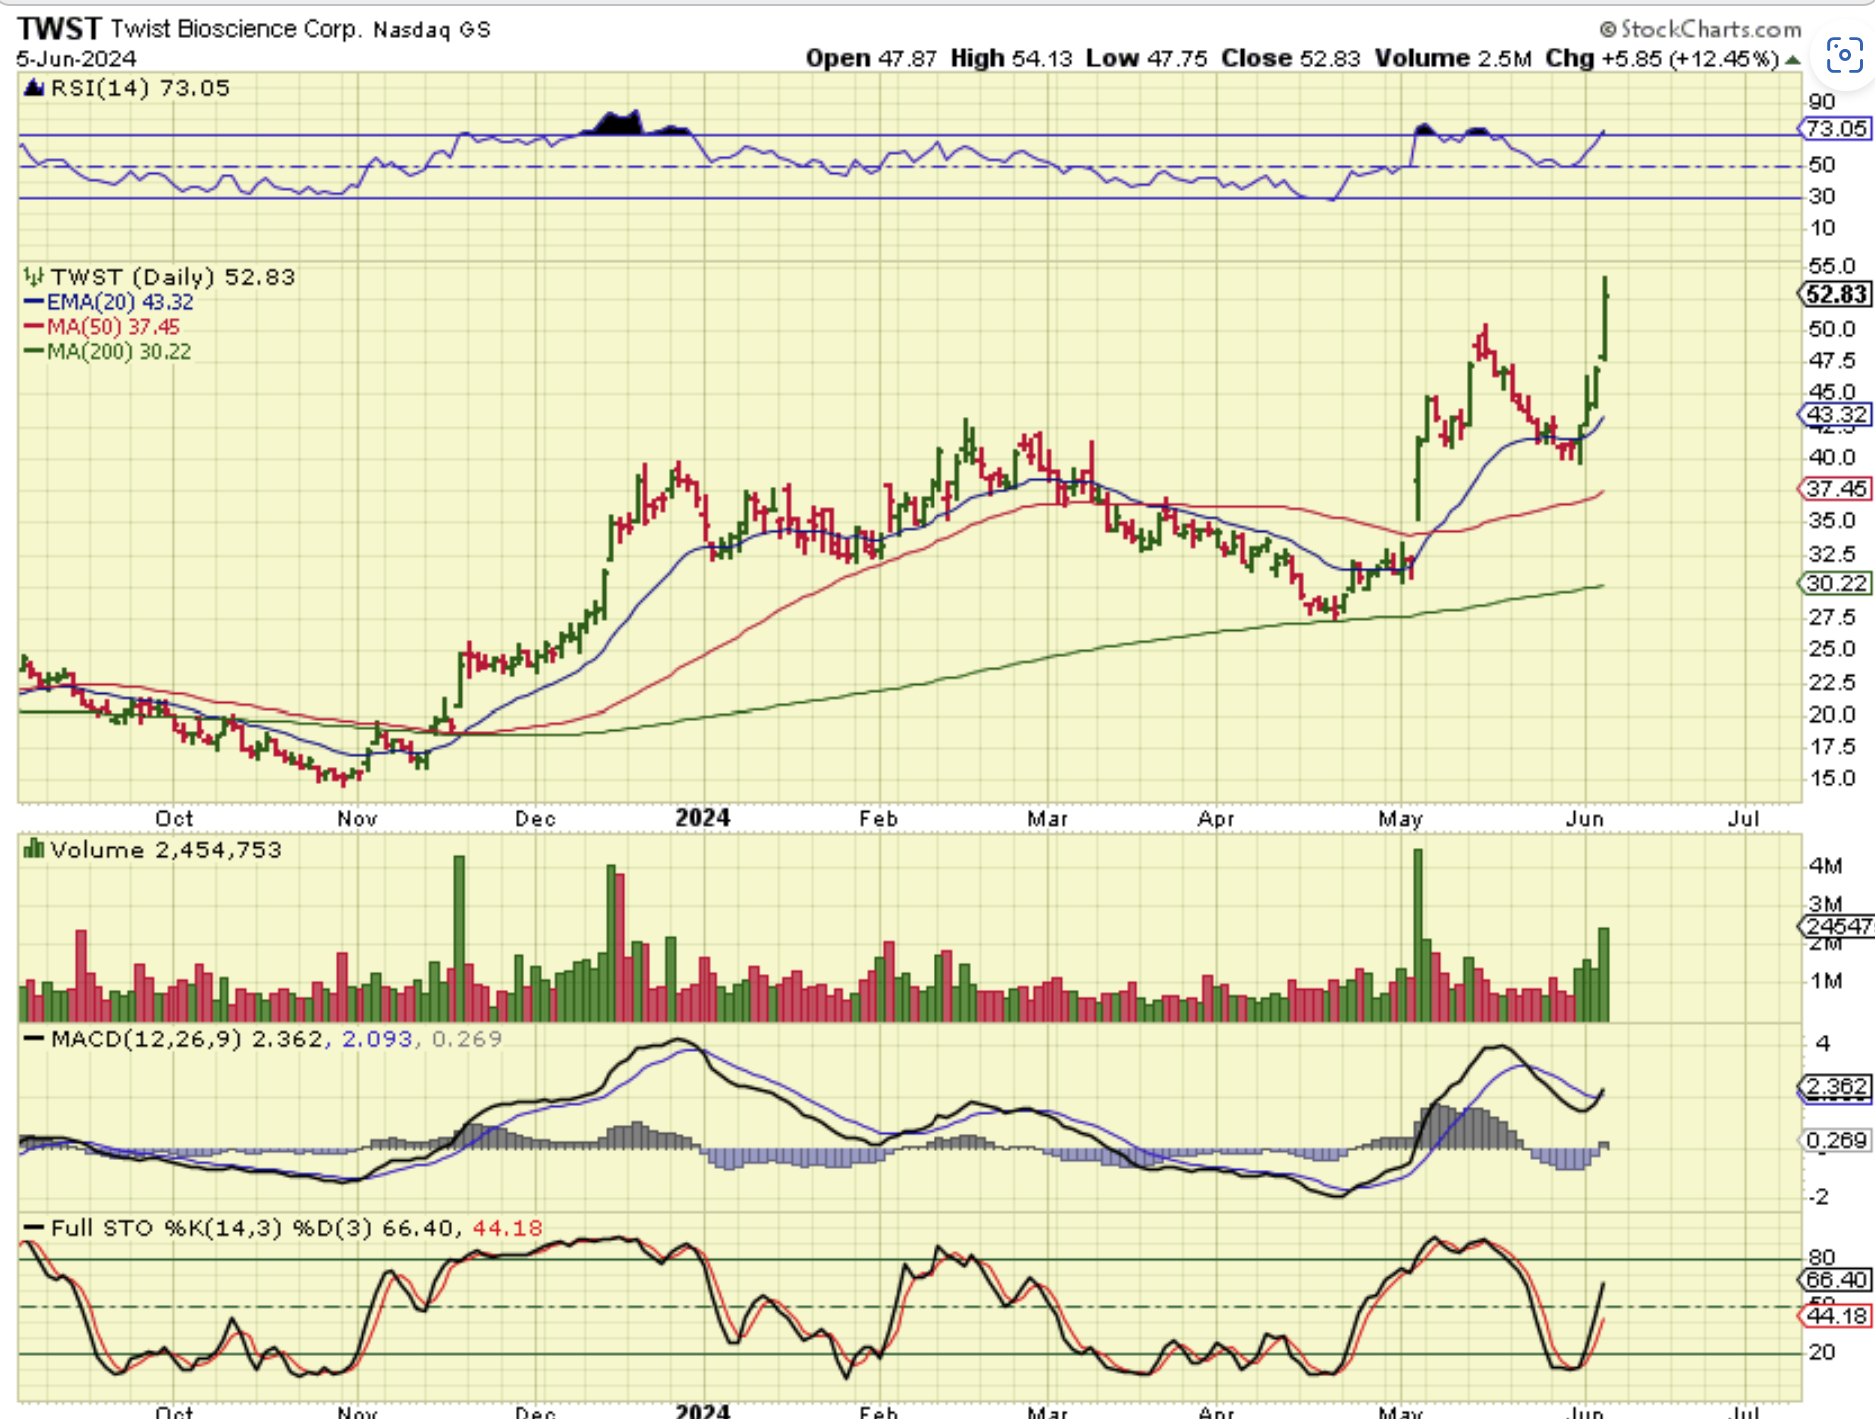Click the green up-triangle beside Chg percentage
The width and height of the screenshot is (1875, 1419).
(x=1793, y=60)
